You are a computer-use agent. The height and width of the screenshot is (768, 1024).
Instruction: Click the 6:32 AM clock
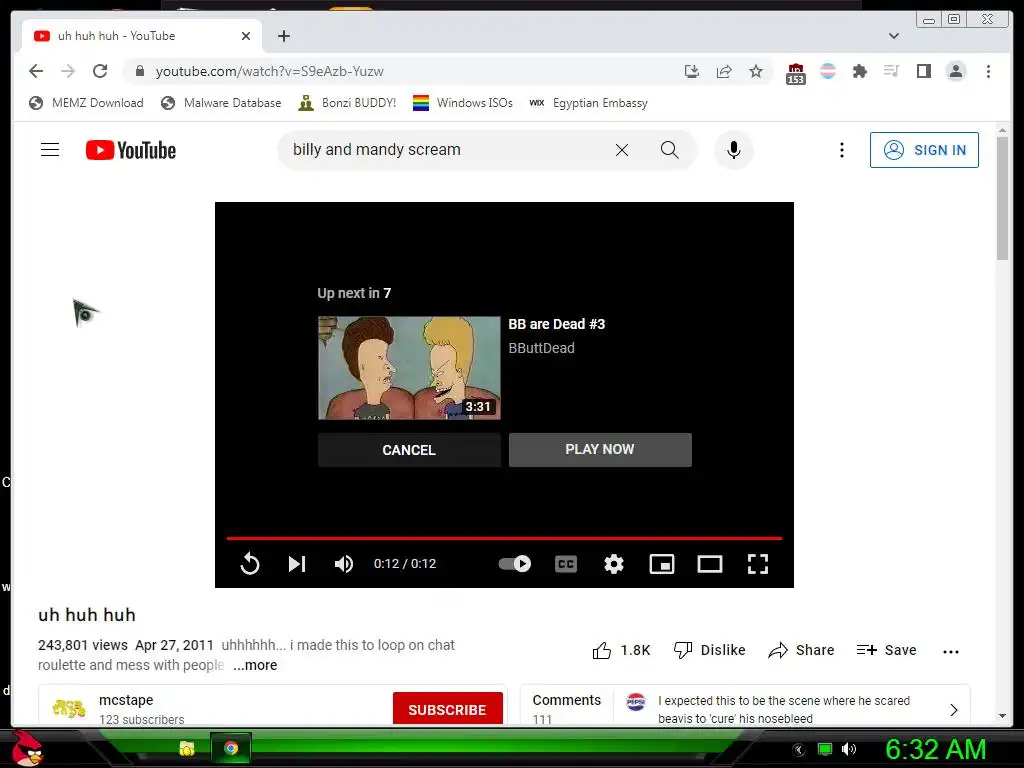click(935, 749)
